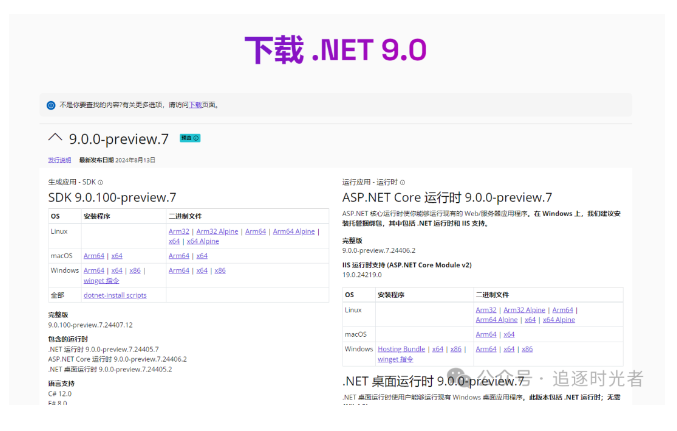Download the ASP.NET Core Hosting Bundle

[401, 349]
